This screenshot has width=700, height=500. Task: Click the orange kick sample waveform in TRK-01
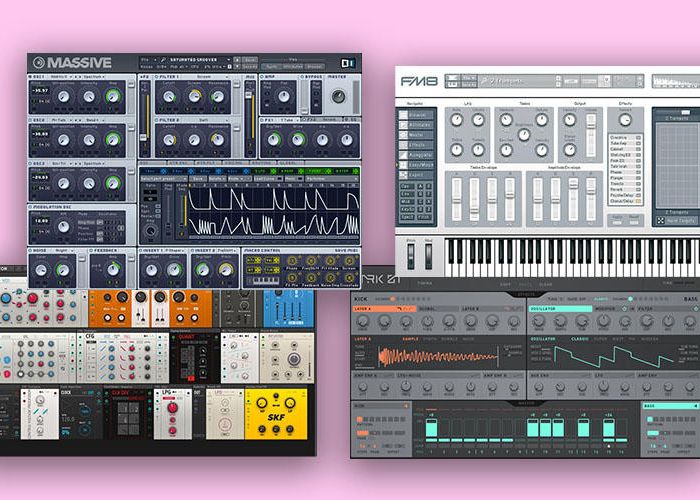438,356
